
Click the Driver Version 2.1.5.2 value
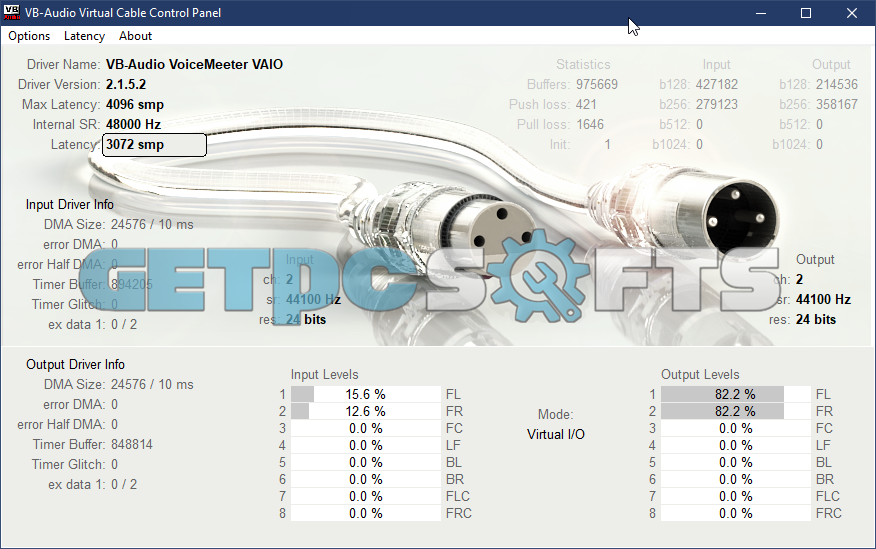coord(126,84)
